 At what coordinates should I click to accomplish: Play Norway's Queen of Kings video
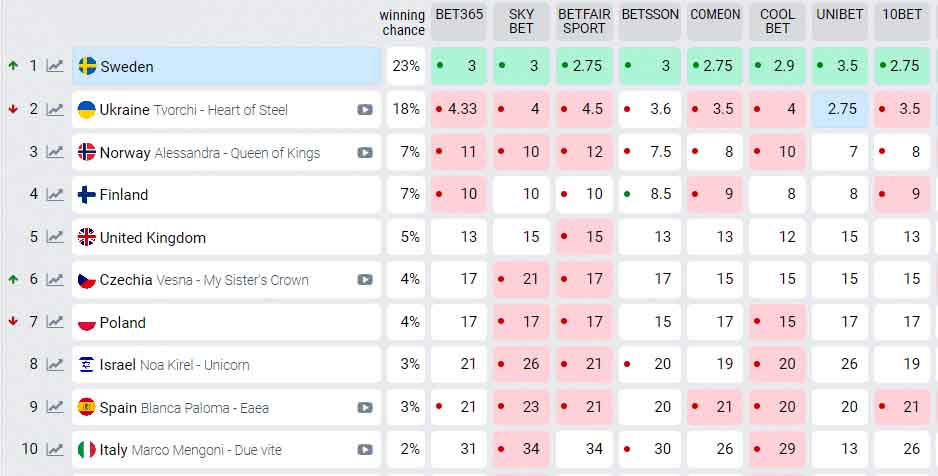click(365, 152)
